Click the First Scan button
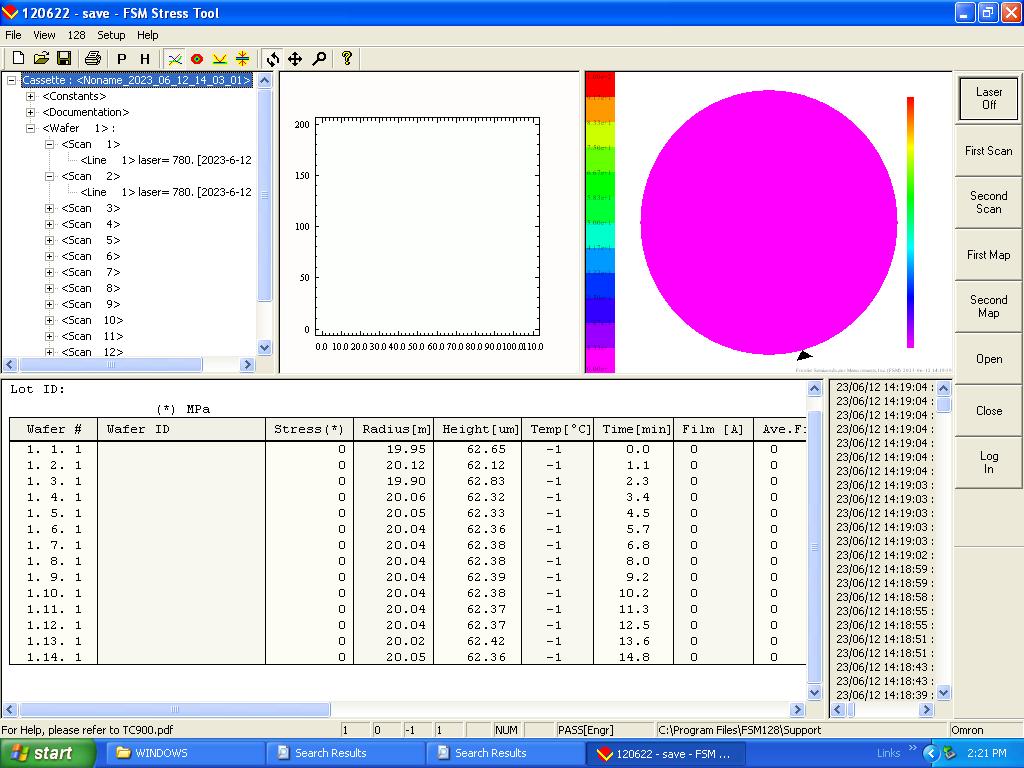1024x768 pixels. click(989, 151)
